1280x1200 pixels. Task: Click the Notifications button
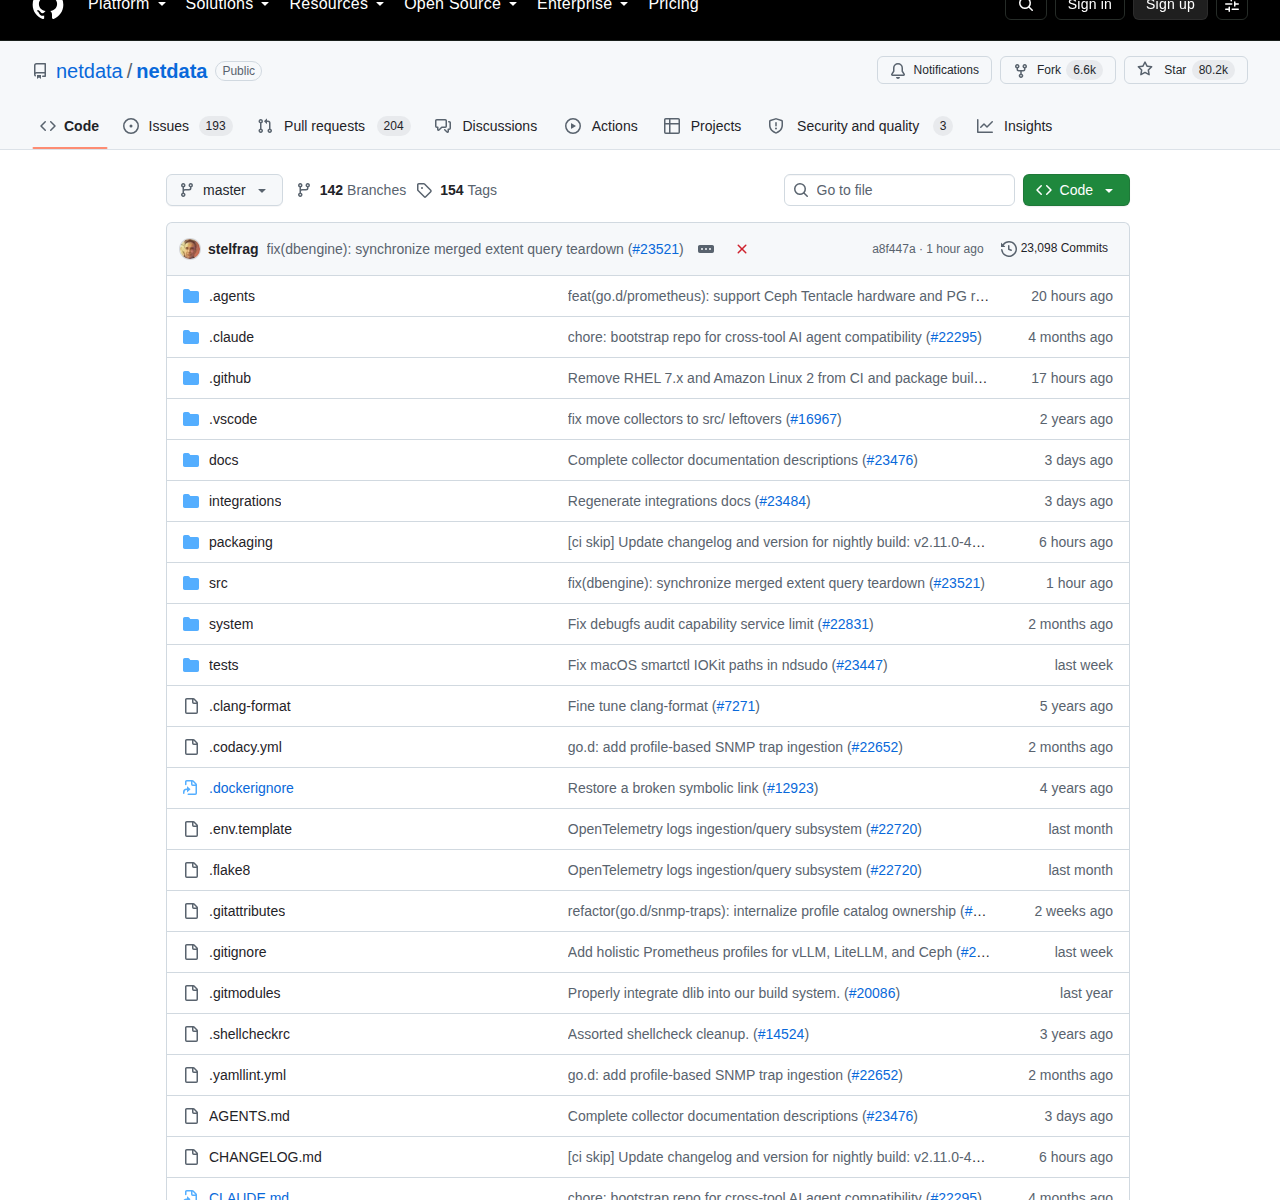click(934, 70)
